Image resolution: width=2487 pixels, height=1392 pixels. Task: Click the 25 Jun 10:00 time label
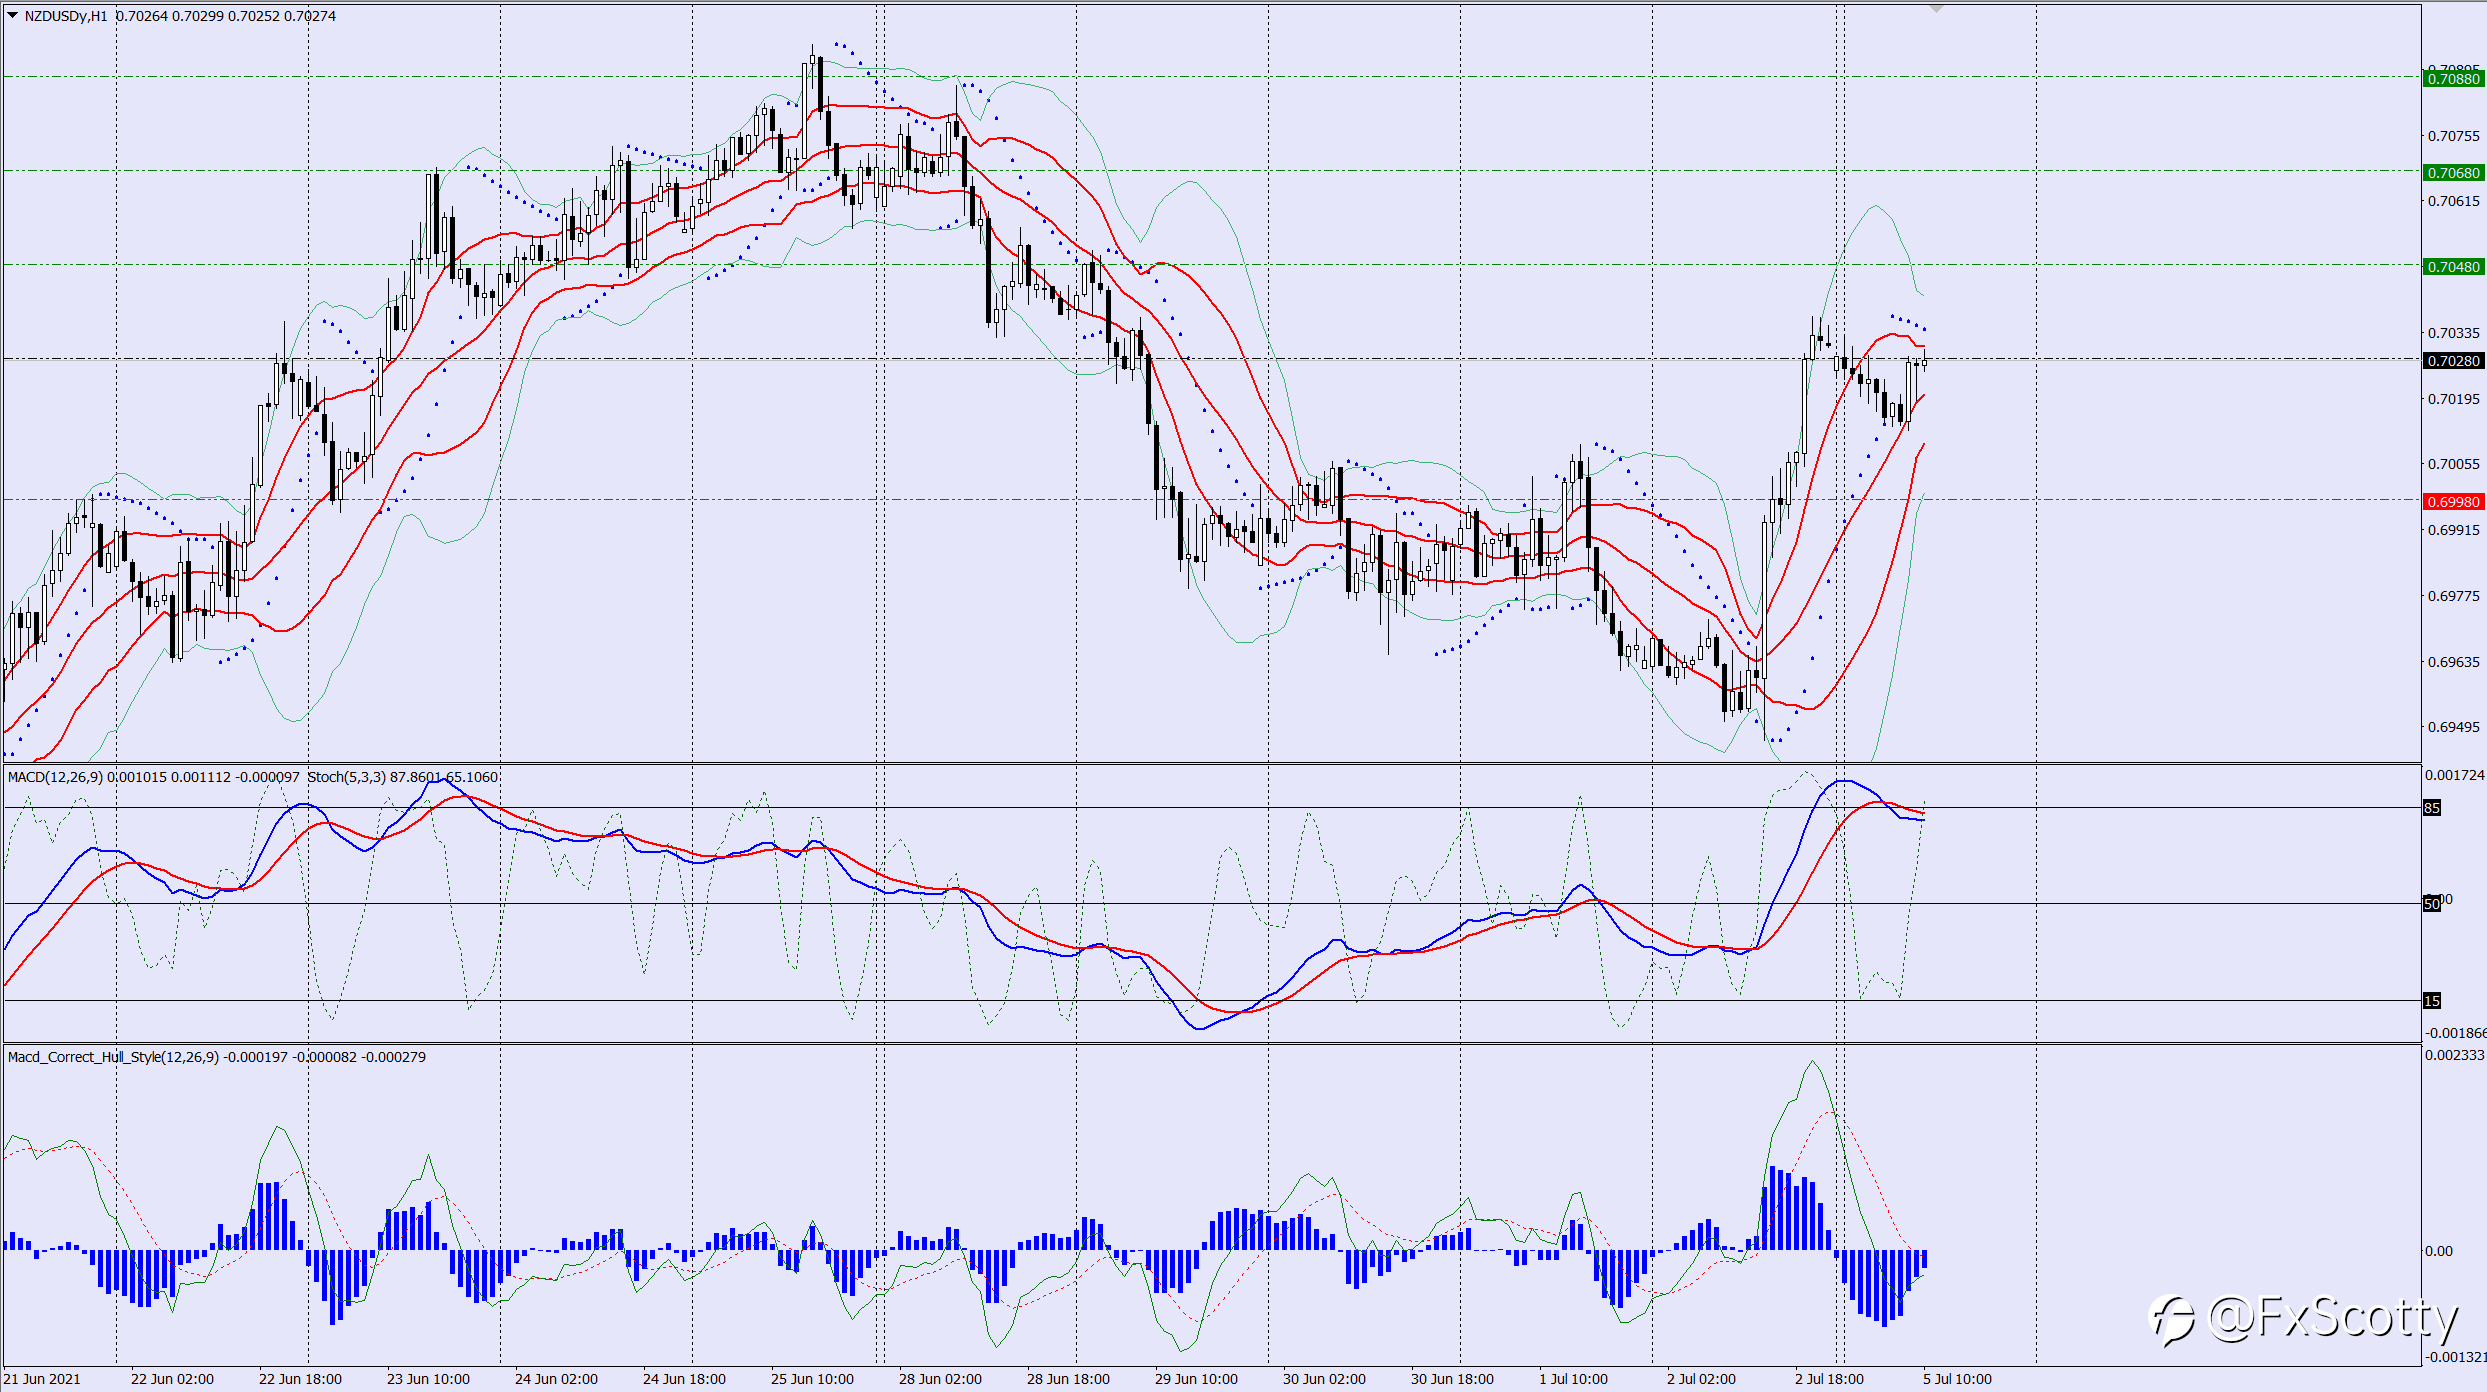pos(812,1379)
